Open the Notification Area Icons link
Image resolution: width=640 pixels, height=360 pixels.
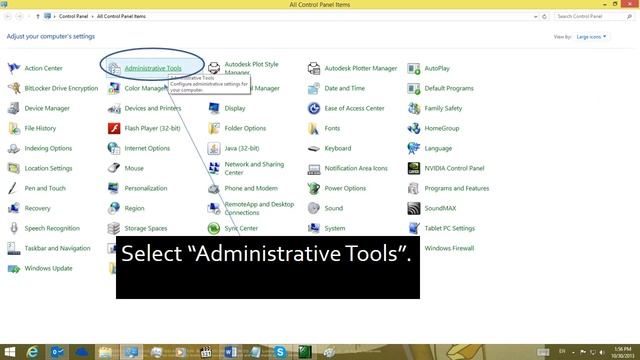pos(356,168)
